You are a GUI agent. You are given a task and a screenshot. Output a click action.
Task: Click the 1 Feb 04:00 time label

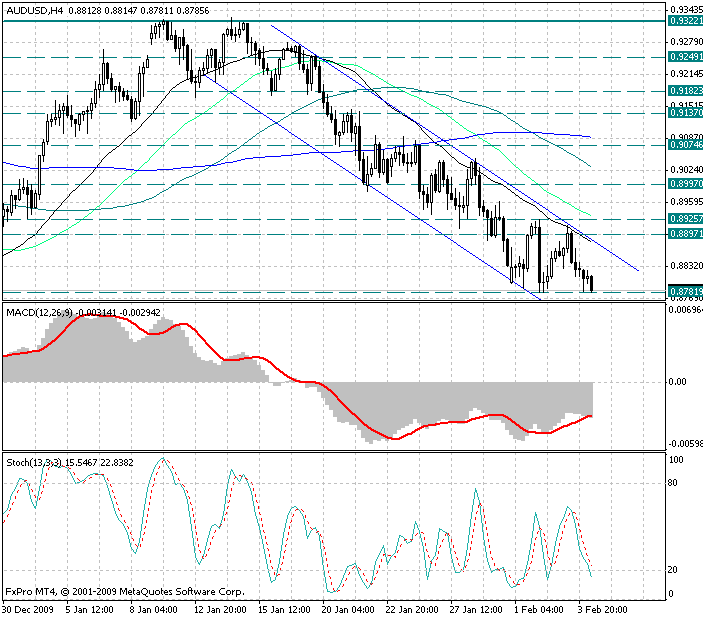click(x=539, y=610)
